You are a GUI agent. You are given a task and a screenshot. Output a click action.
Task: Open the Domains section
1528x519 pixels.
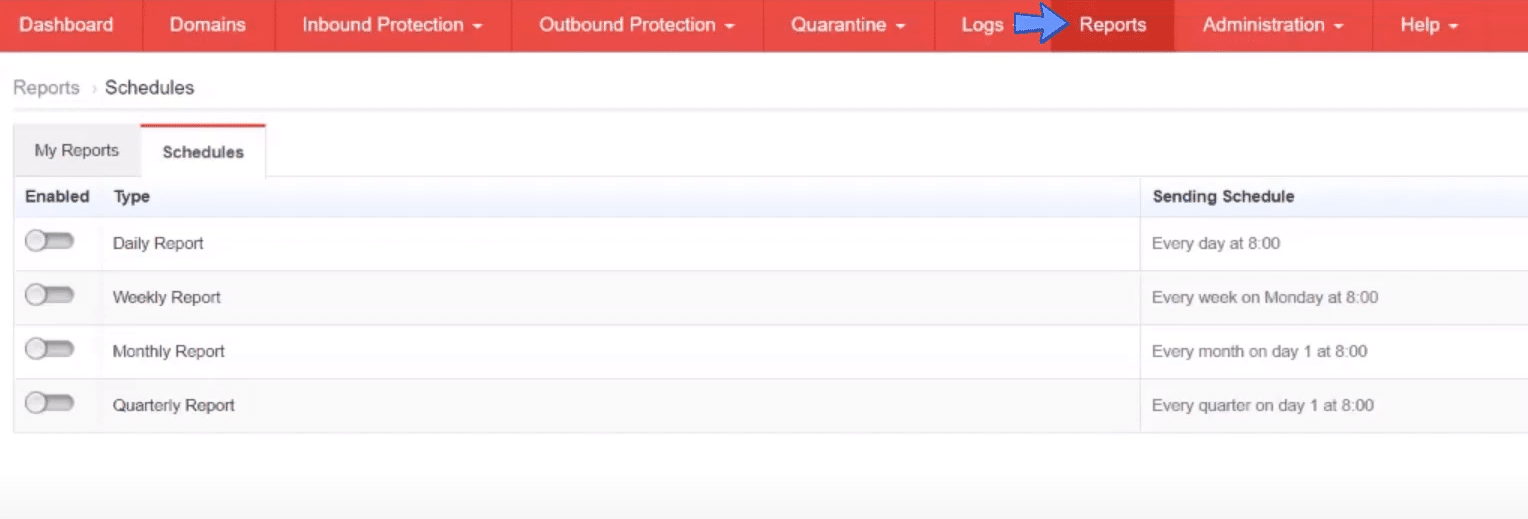point(208,25)
